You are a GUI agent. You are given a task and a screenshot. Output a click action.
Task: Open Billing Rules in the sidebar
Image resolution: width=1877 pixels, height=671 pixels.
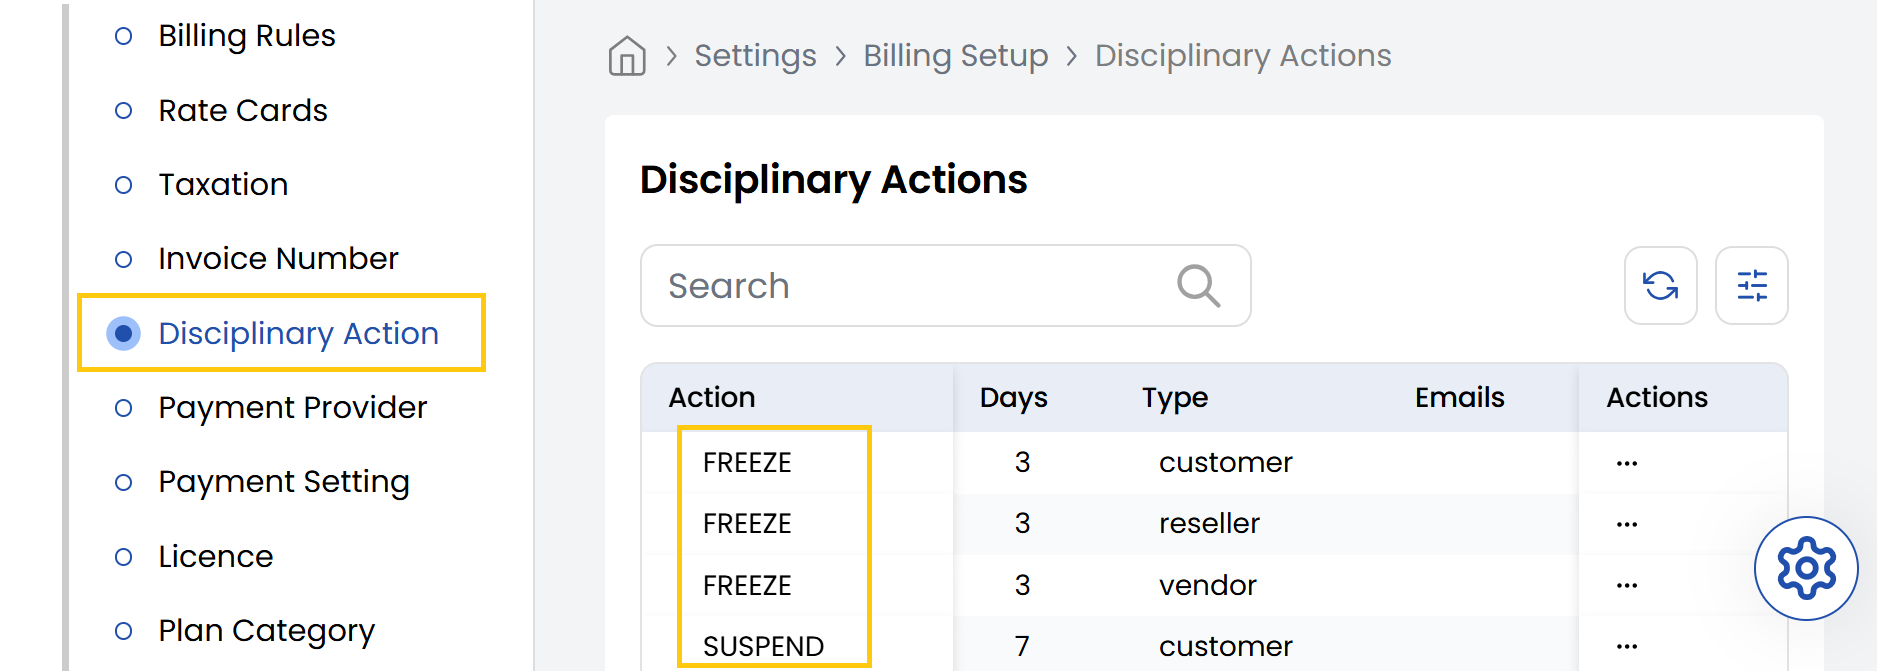[246, 36]
